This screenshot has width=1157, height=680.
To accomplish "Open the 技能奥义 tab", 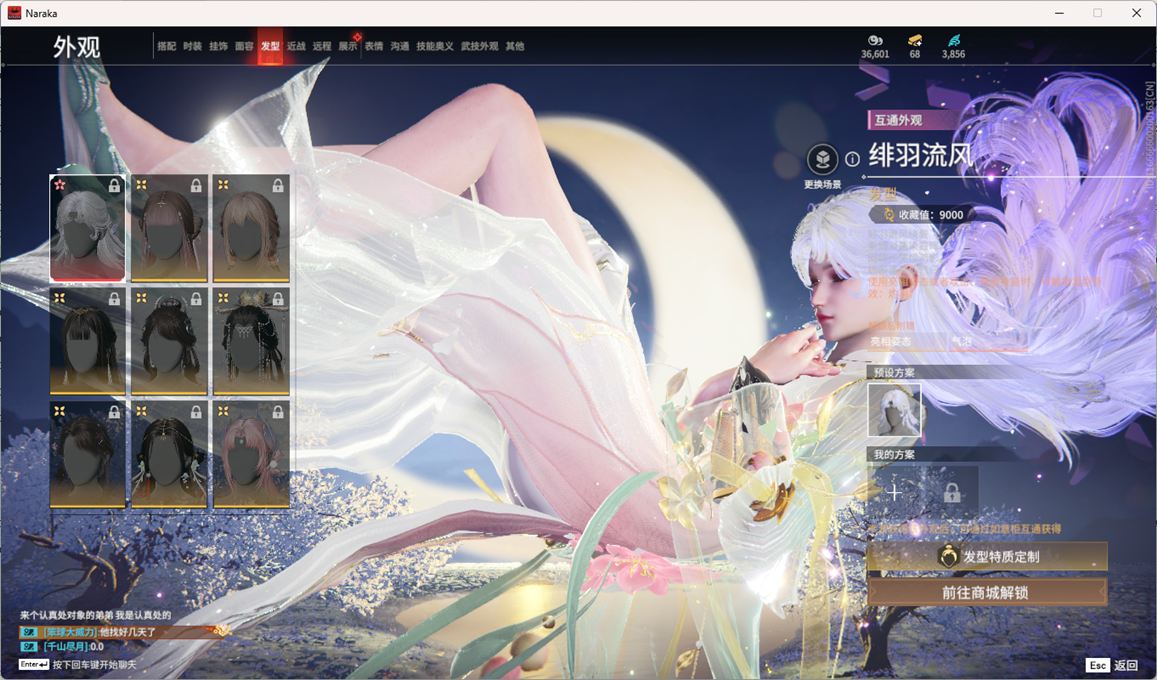I will [435, 46].
